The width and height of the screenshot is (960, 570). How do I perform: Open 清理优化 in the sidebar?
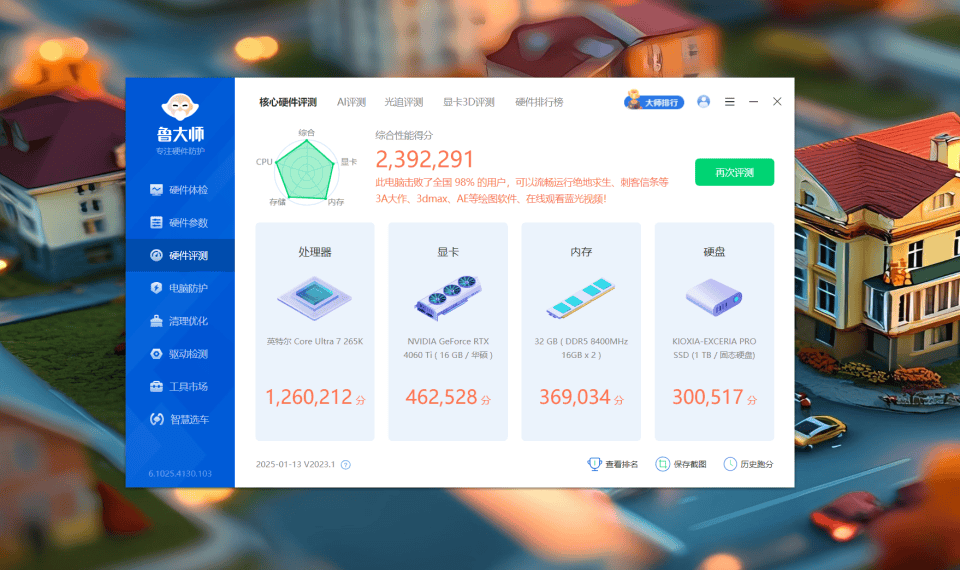click(180, 321)
